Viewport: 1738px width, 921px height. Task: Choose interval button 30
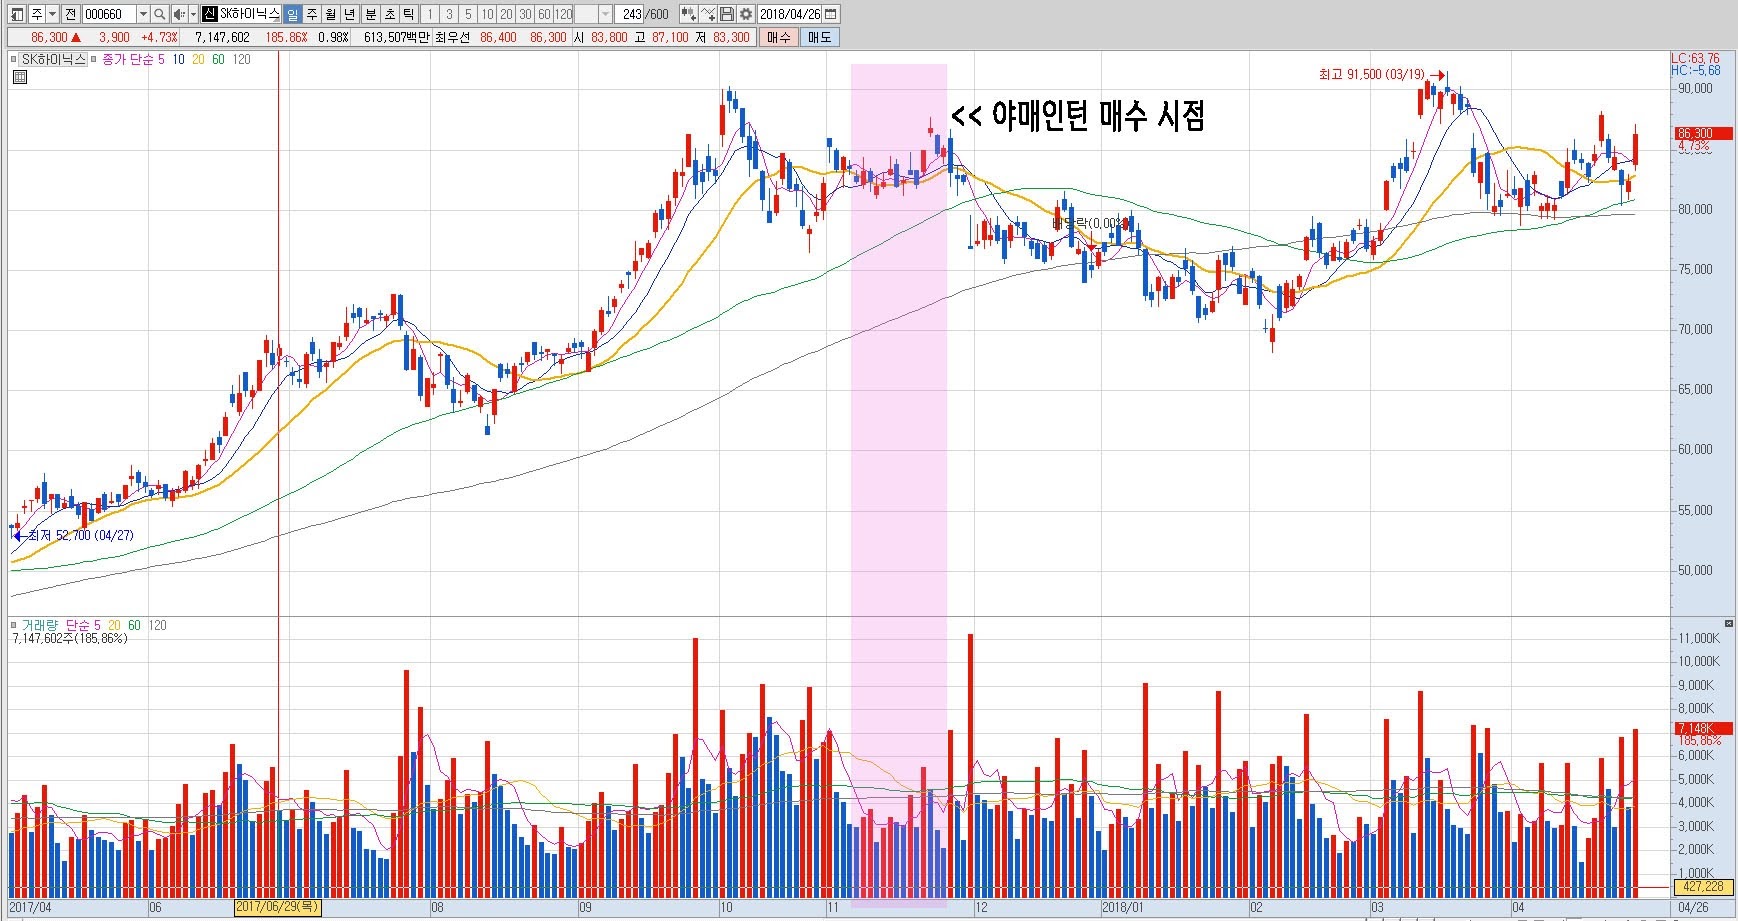tap(525, 14)
